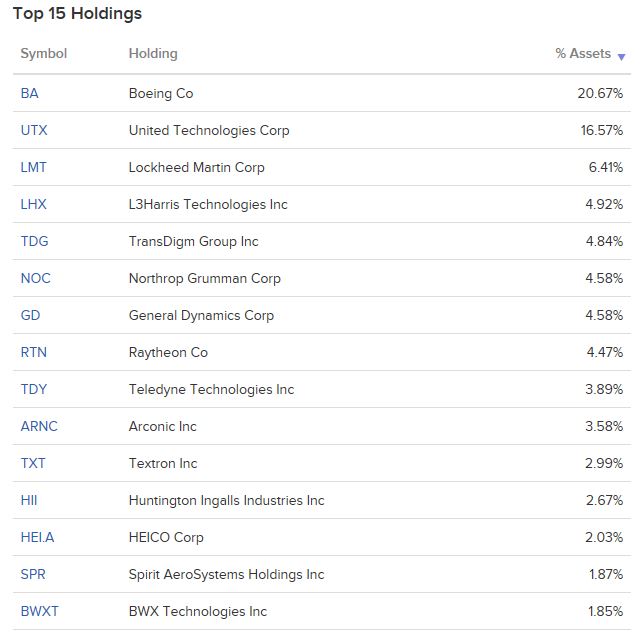The height and width of the screenshot is (633, 640).
Task: Sort by the Holding column header
Action: pos(153,53)
